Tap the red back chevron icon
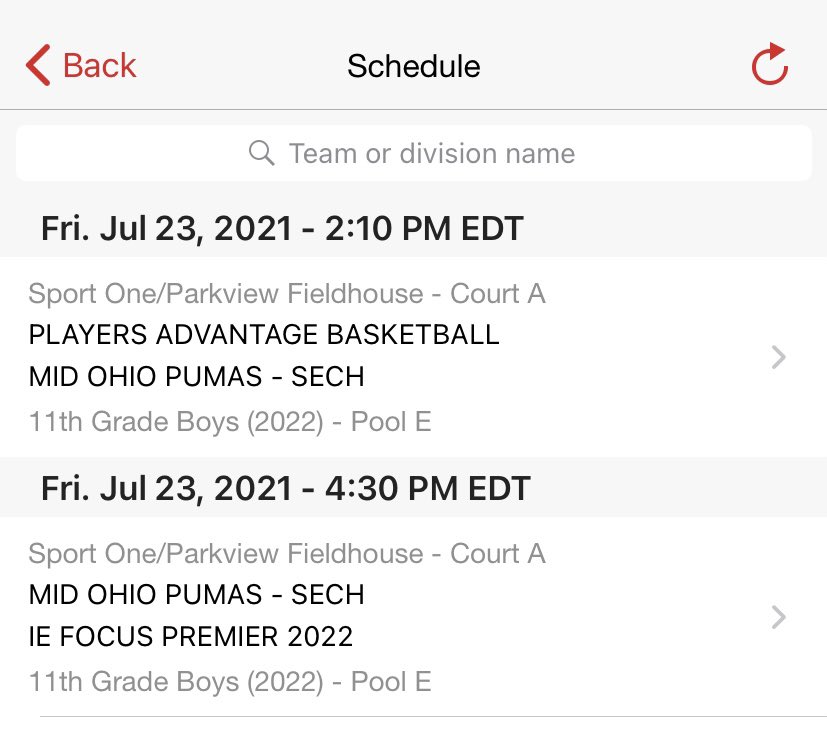This screenshot has width=827, height=752. [39, 65]
